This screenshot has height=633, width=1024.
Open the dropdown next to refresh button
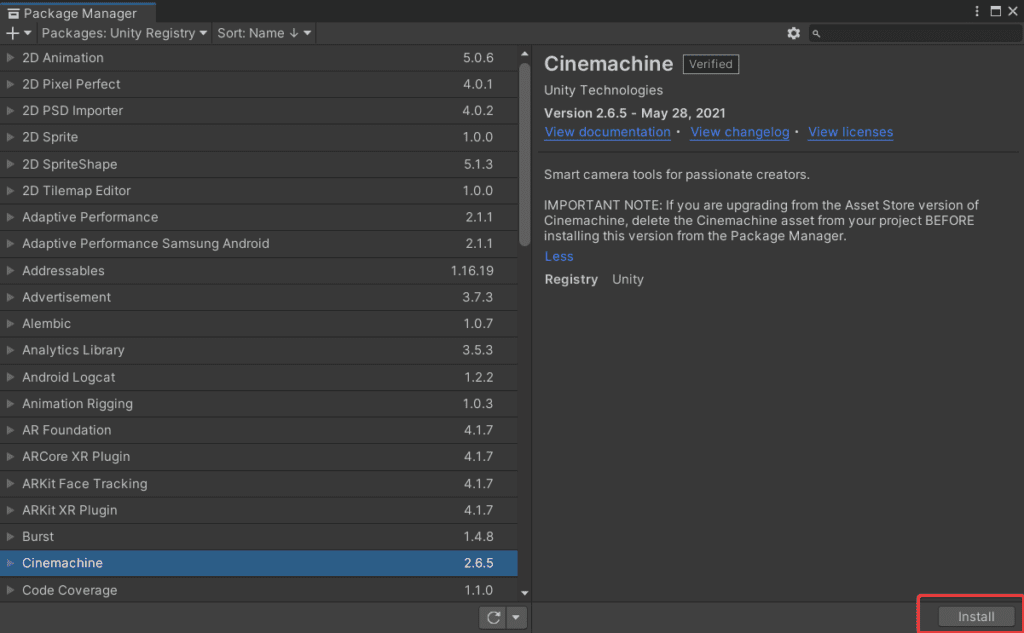tap(516, 617)
